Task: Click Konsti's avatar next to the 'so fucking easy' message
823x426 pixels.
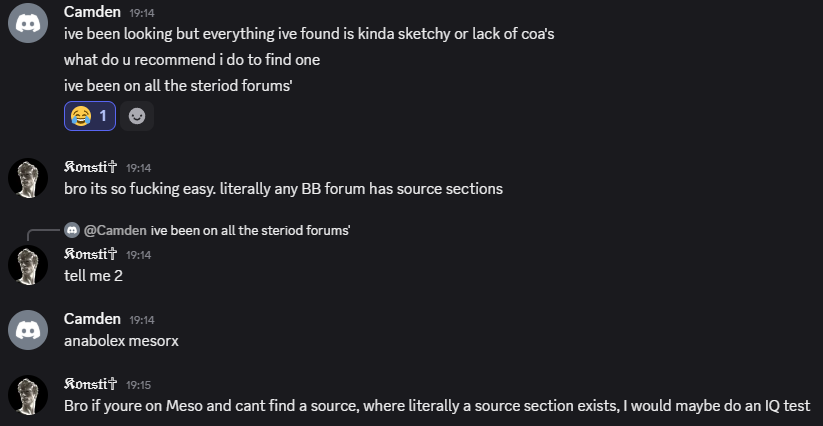Action: coord(28,178)
